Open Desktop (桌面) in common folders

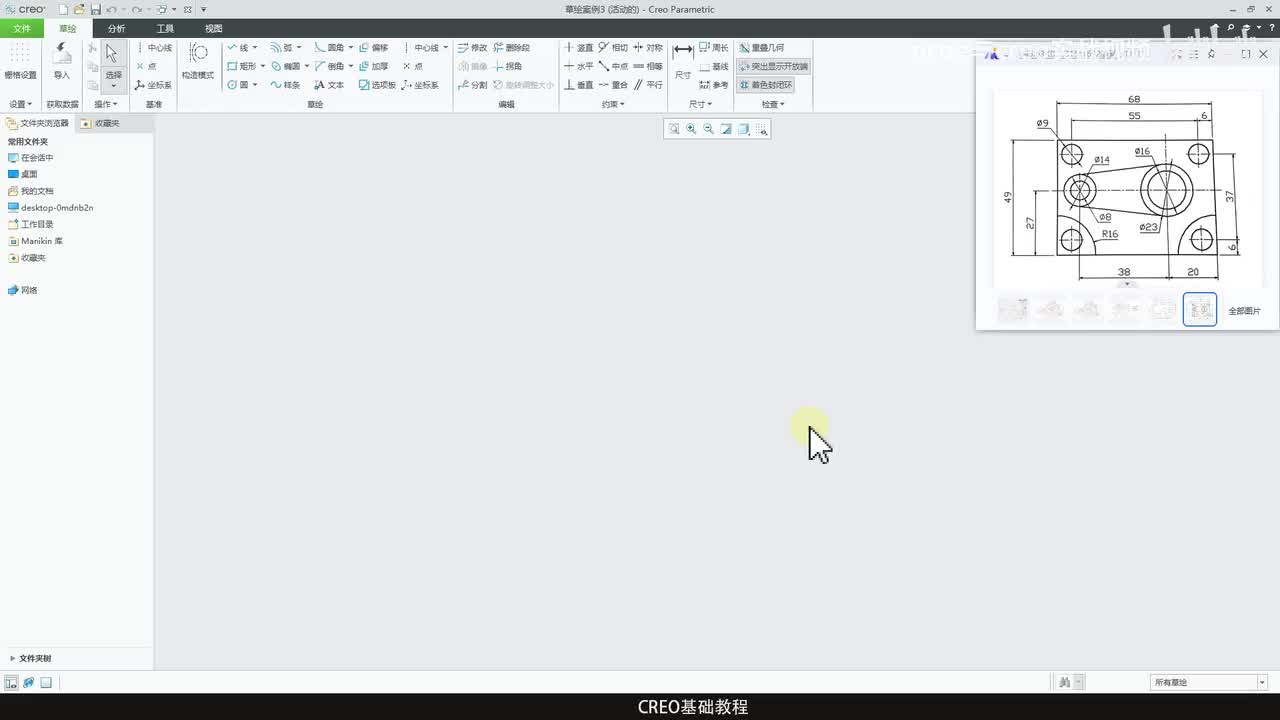pos(22,174)
